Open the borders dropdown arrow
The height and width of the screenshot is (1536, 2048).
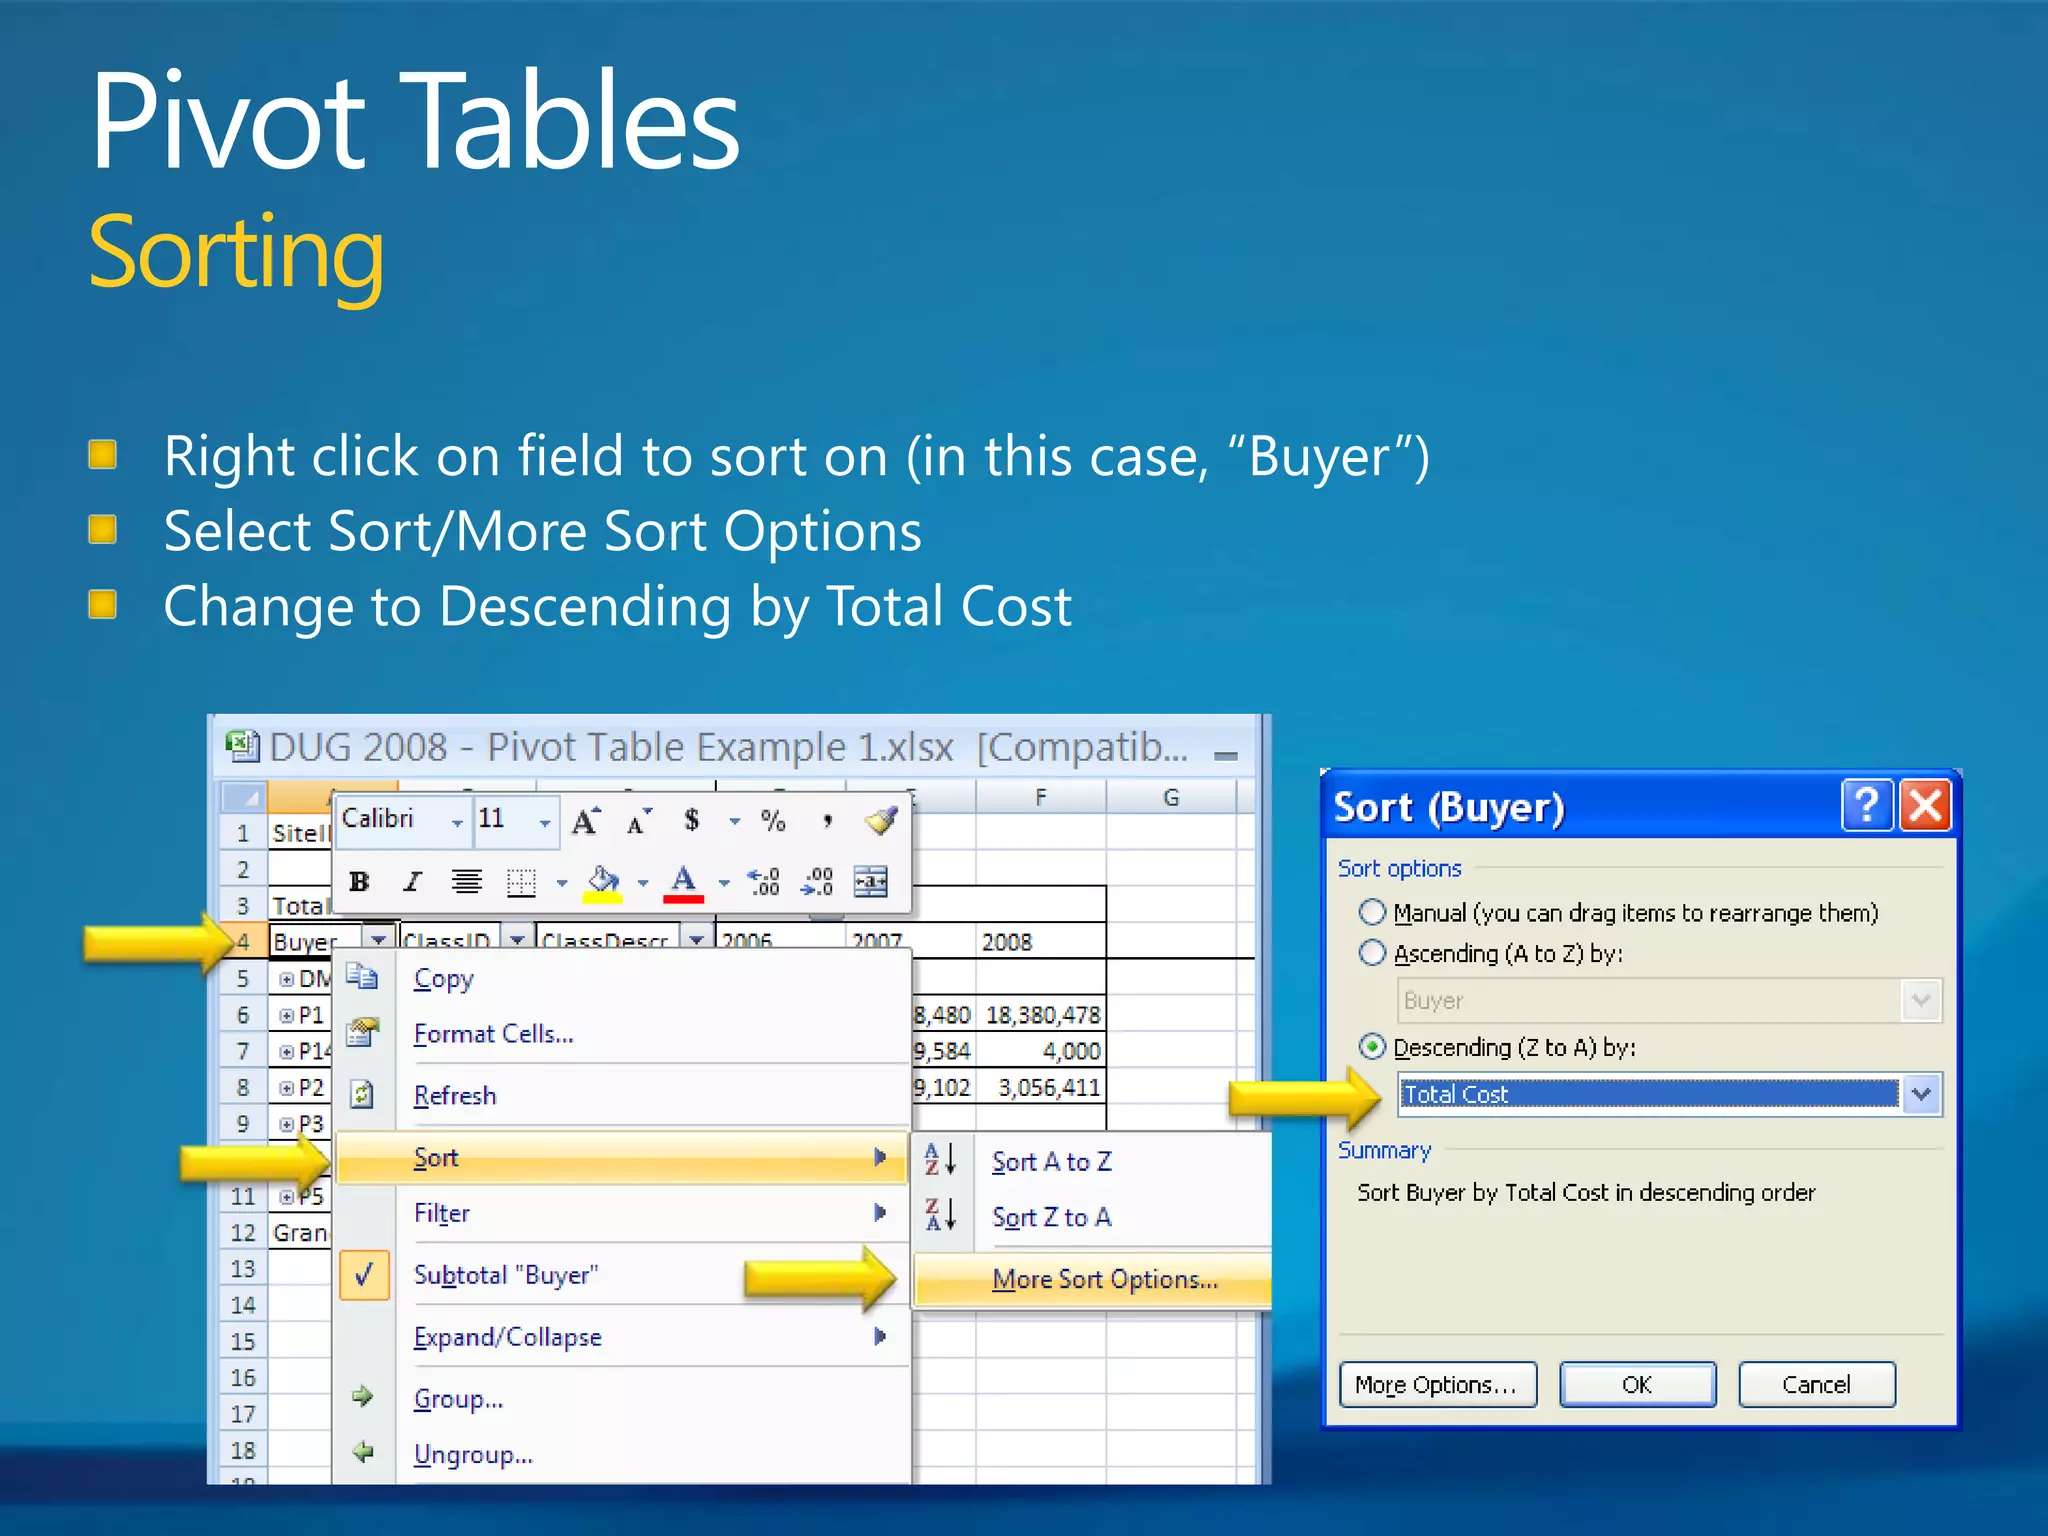pos(562,883)
